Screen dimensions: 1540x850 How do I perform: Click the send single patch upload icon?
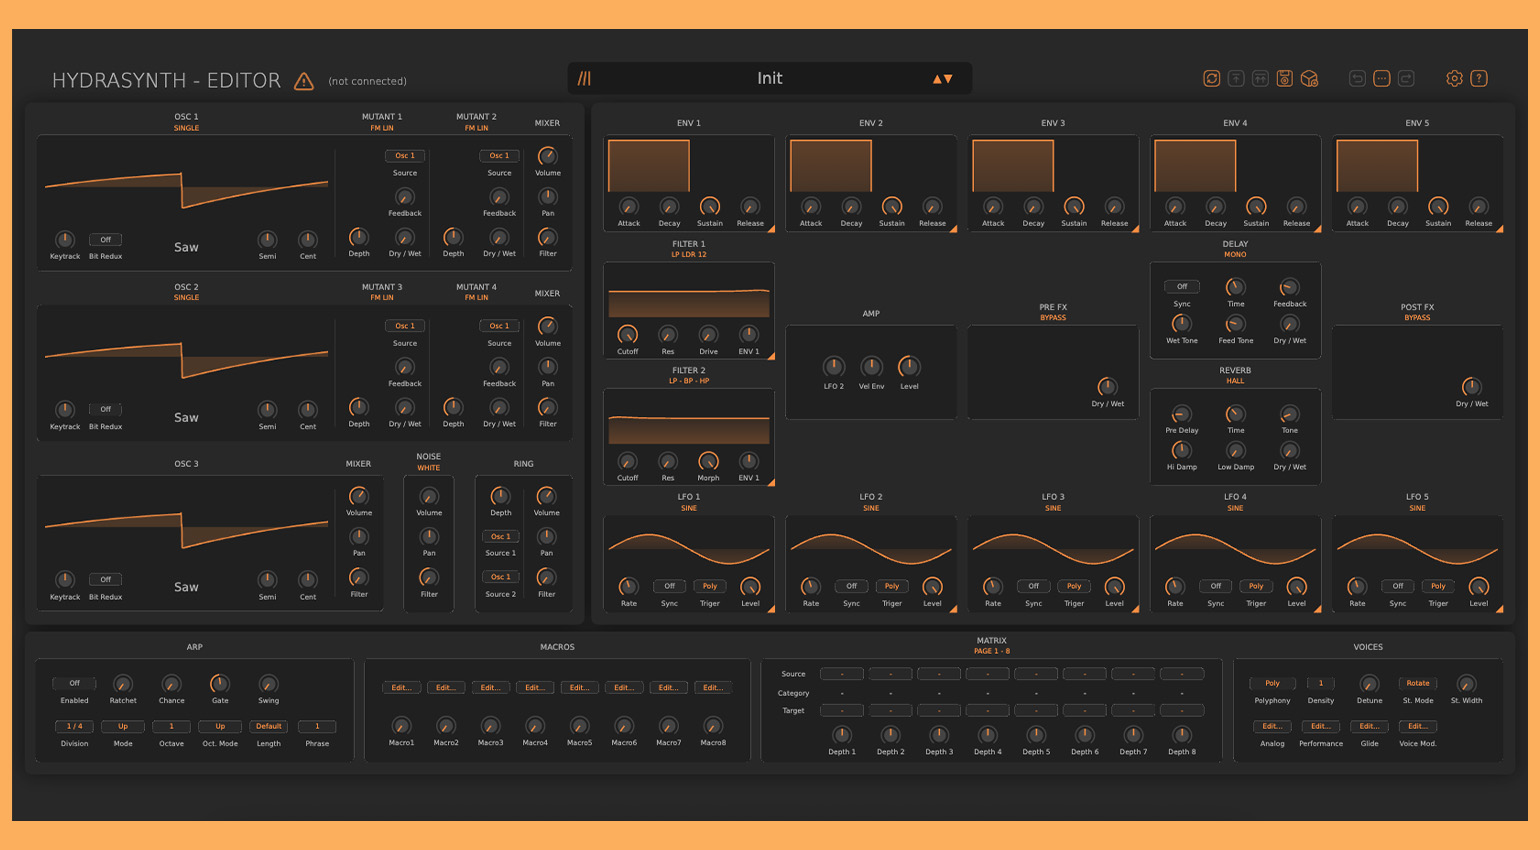(x=1236, y=78)
